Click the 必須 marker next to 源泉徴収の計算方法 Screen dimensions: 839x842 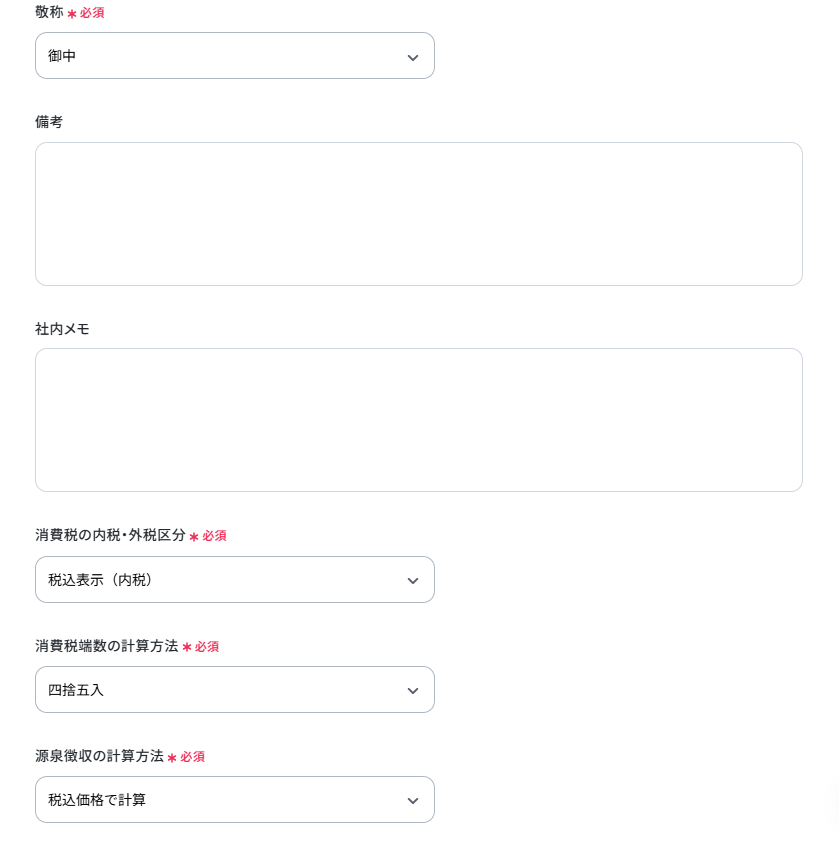(x=192, y=757)
